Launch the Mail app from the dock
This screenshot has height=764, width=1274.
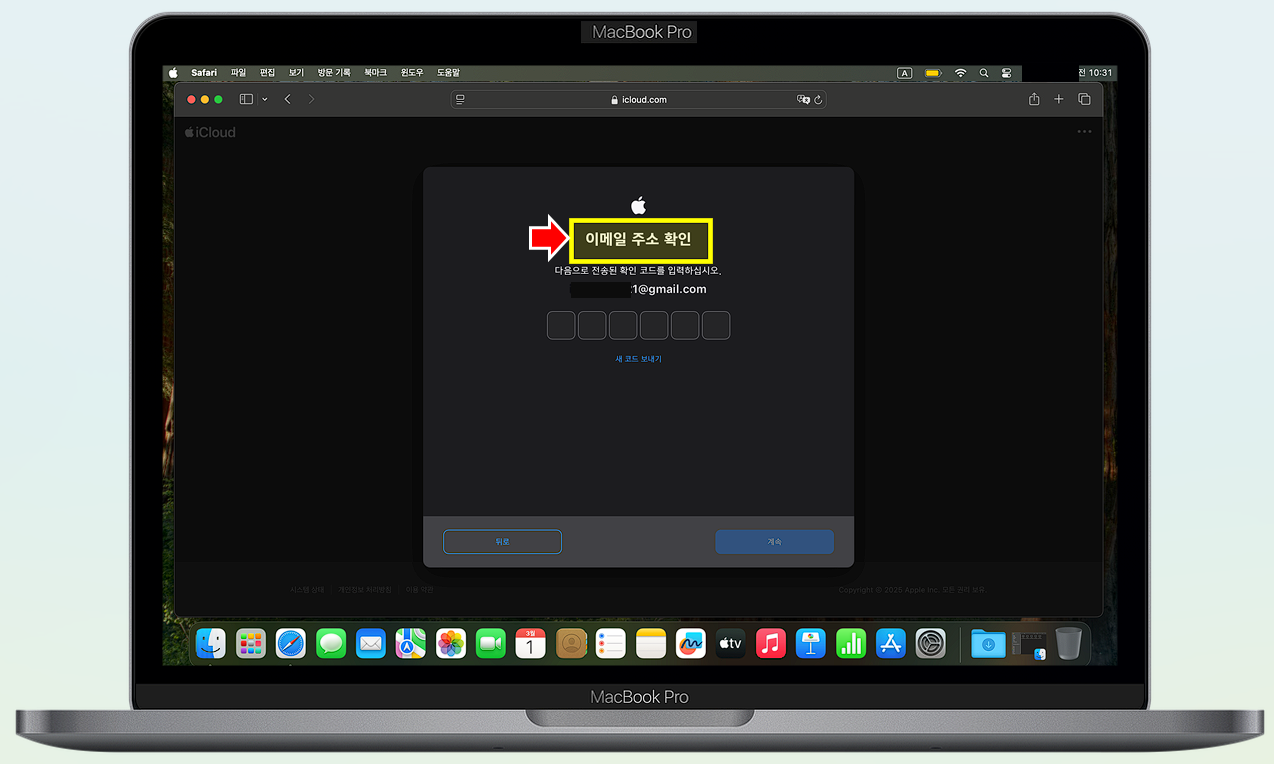tap(371, 643)
